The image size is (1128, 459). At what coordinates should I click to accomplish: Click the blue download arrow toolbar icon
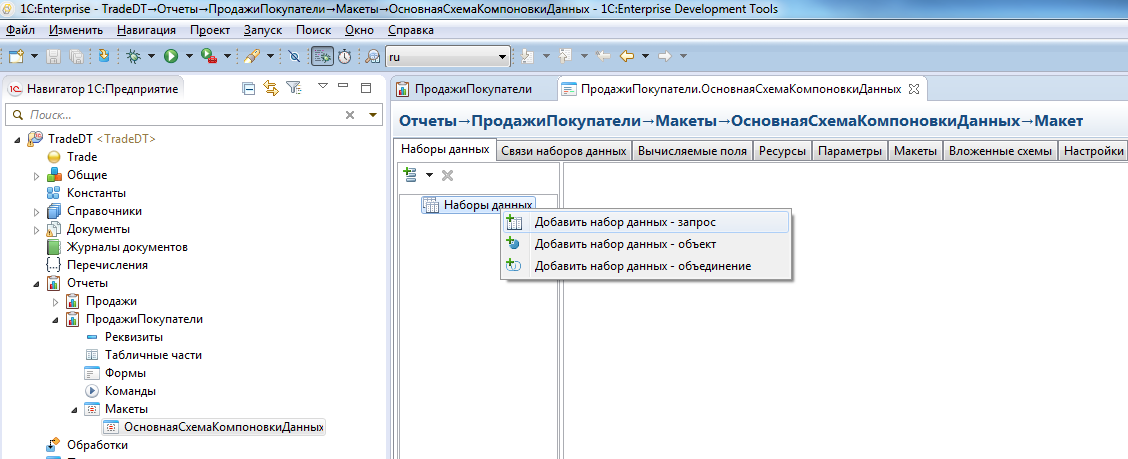click(x=104, y=56)
